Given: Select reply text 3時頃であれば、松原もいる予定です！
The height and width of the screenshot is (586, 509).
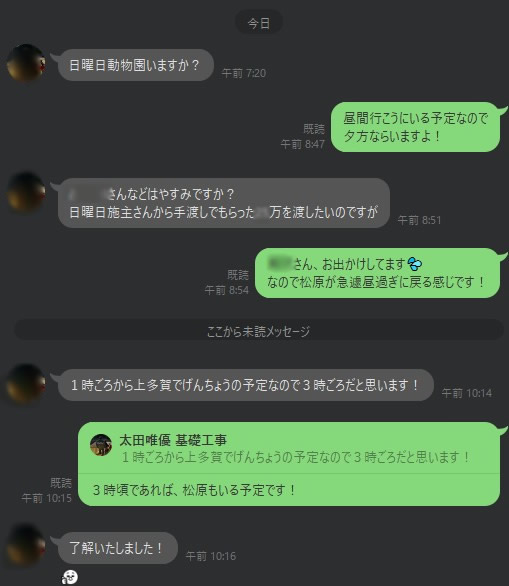Looking at the screenshot, I should [x=194, y=490].
